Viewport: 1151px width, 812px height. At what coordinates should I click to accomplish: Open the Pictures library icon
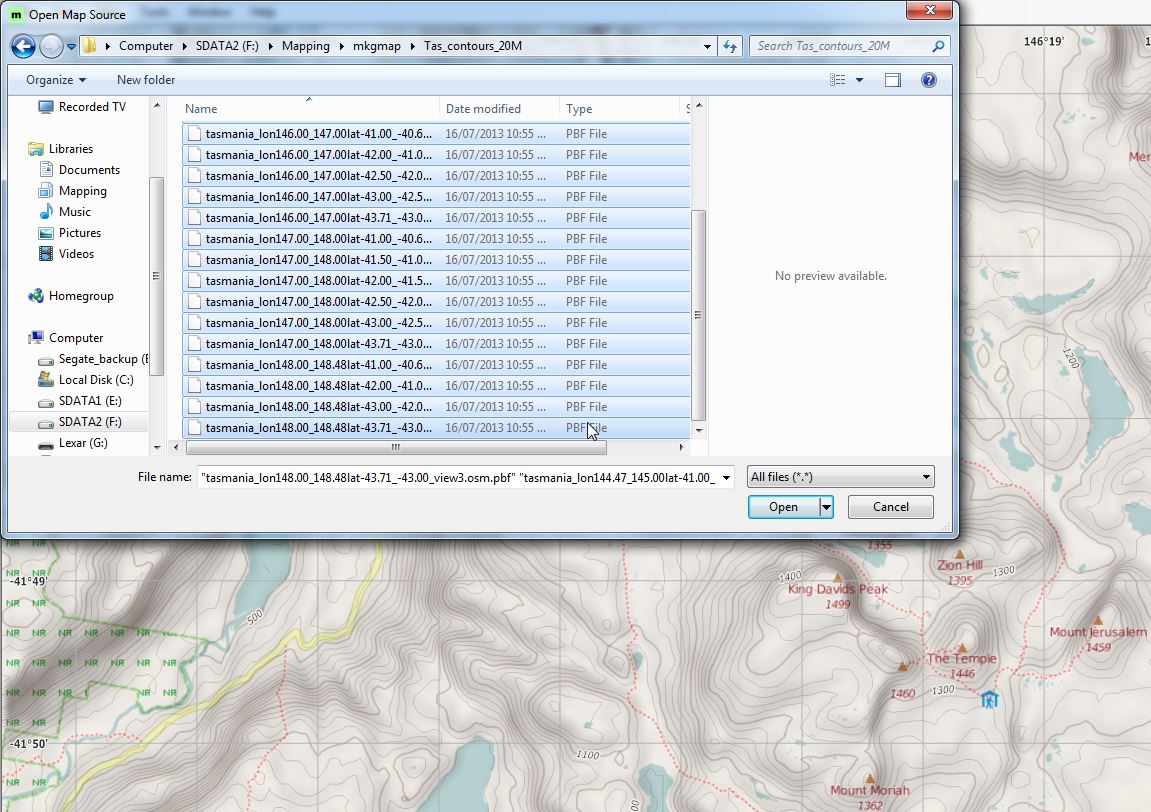[x=46, y=233]
